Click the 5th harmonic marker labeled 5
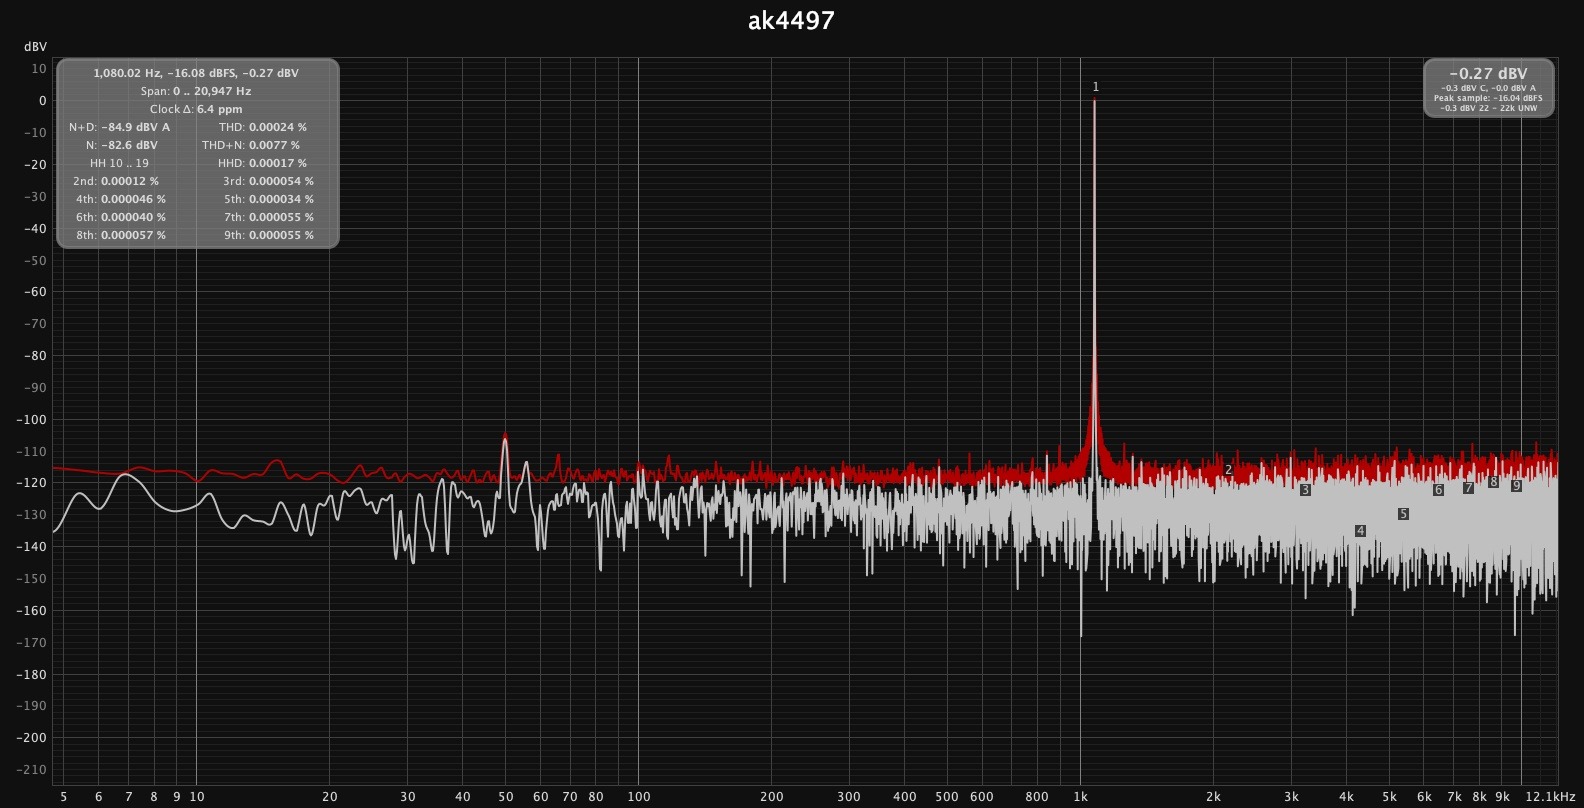Viewport: 1584px width, 808px height. [x=1403, y=514]
